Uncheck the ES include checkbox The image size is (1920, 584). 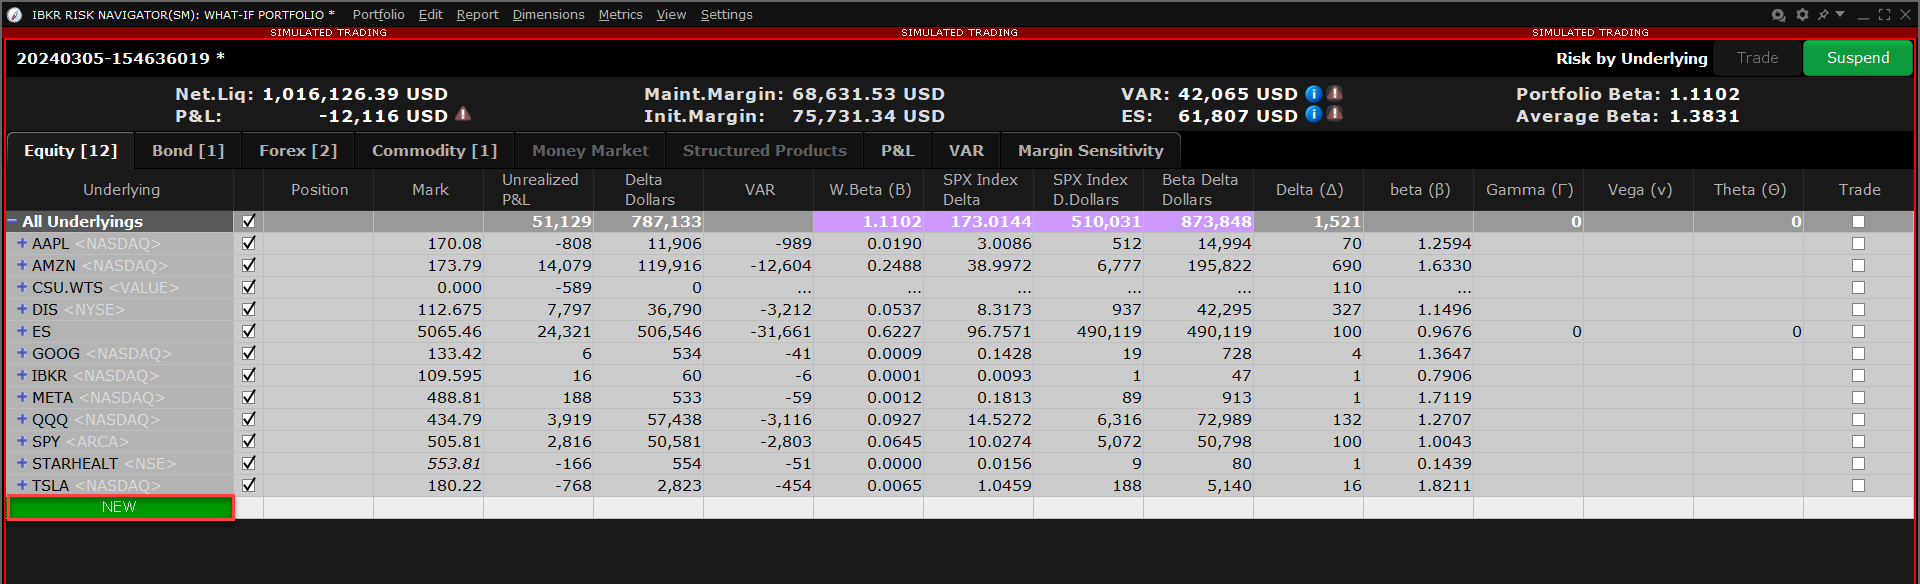249,331
